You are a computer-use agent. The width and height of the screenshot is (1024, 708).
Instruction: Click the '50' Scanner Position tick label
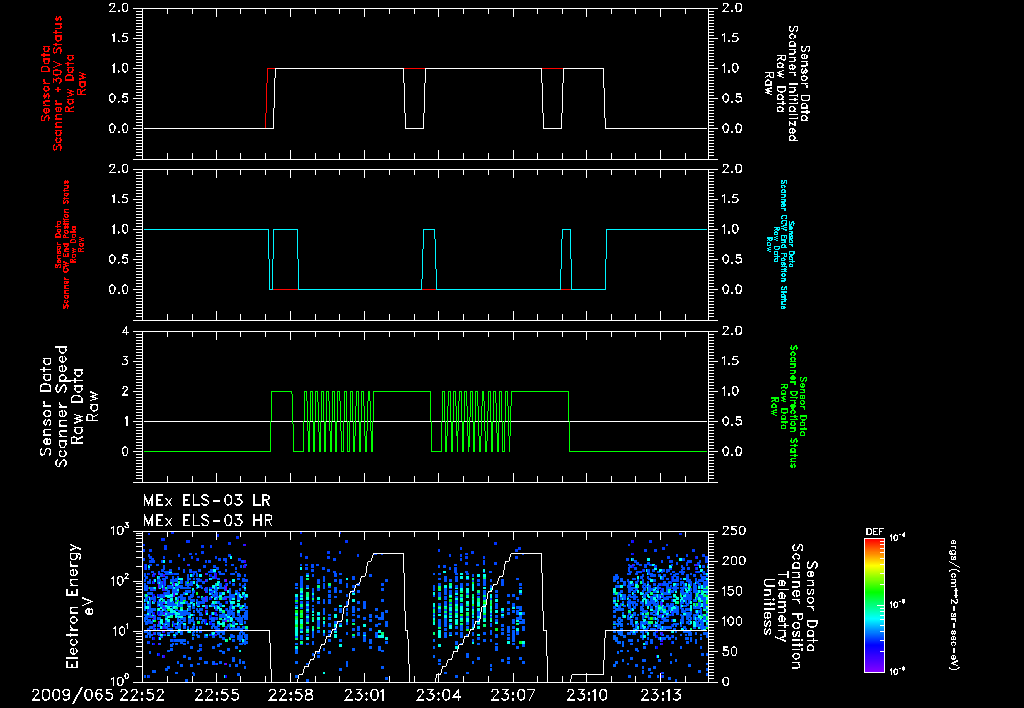[729, 651]
